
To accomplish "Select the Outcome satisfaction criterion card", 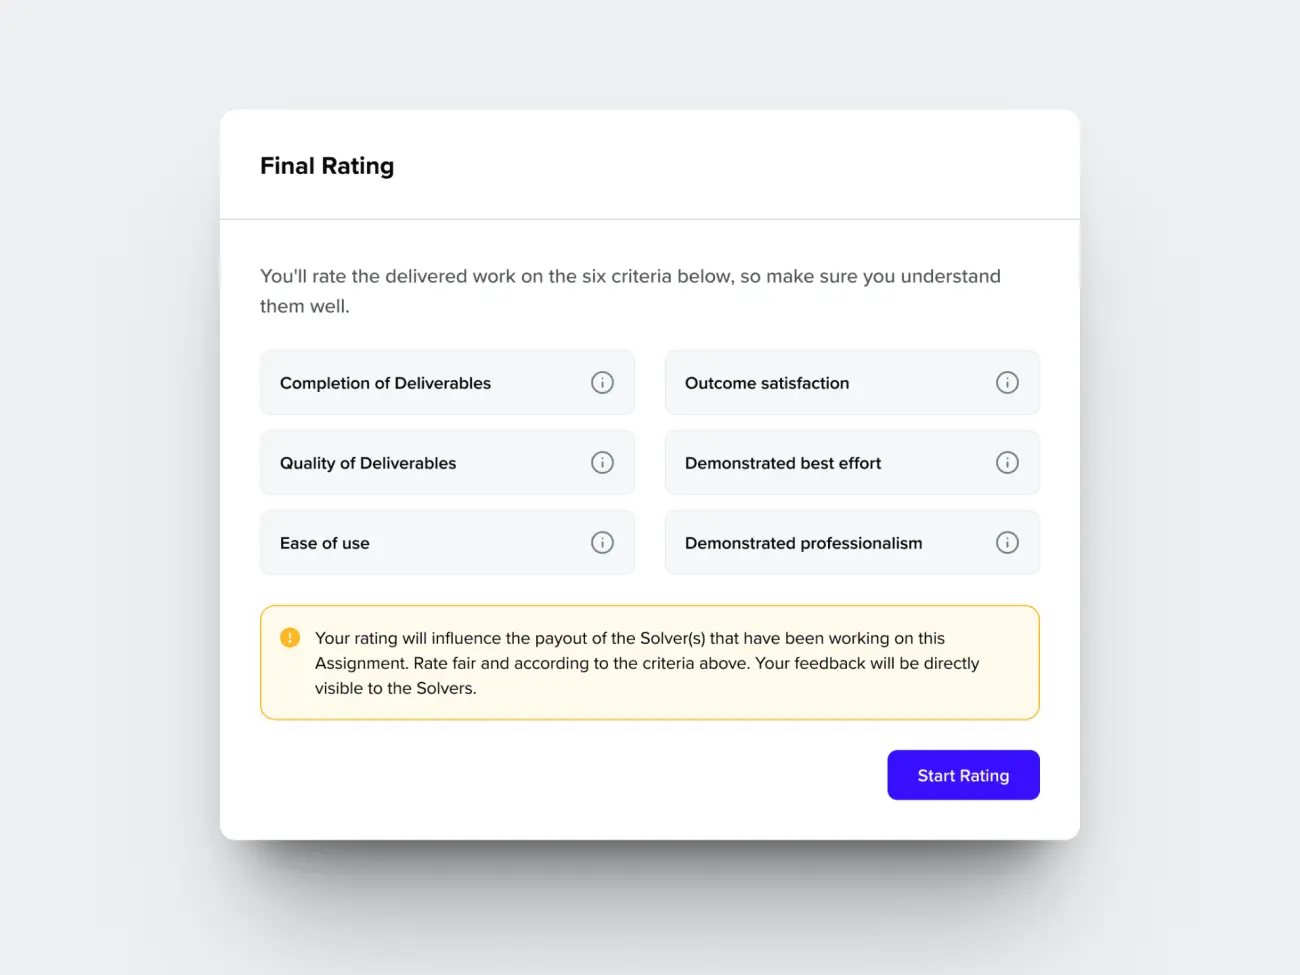I will pos(852,383).
